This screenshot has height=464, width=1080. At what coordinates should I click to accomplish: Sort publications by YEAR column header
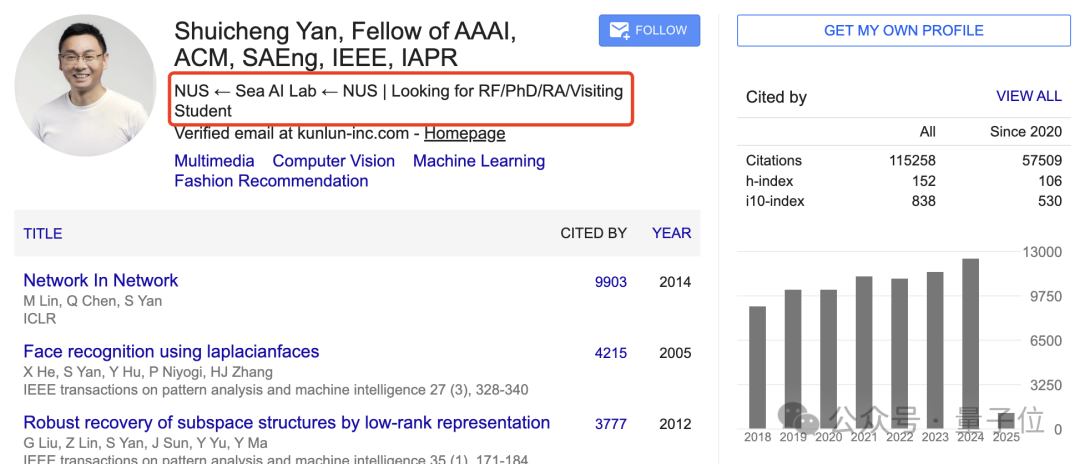[671, 233]
